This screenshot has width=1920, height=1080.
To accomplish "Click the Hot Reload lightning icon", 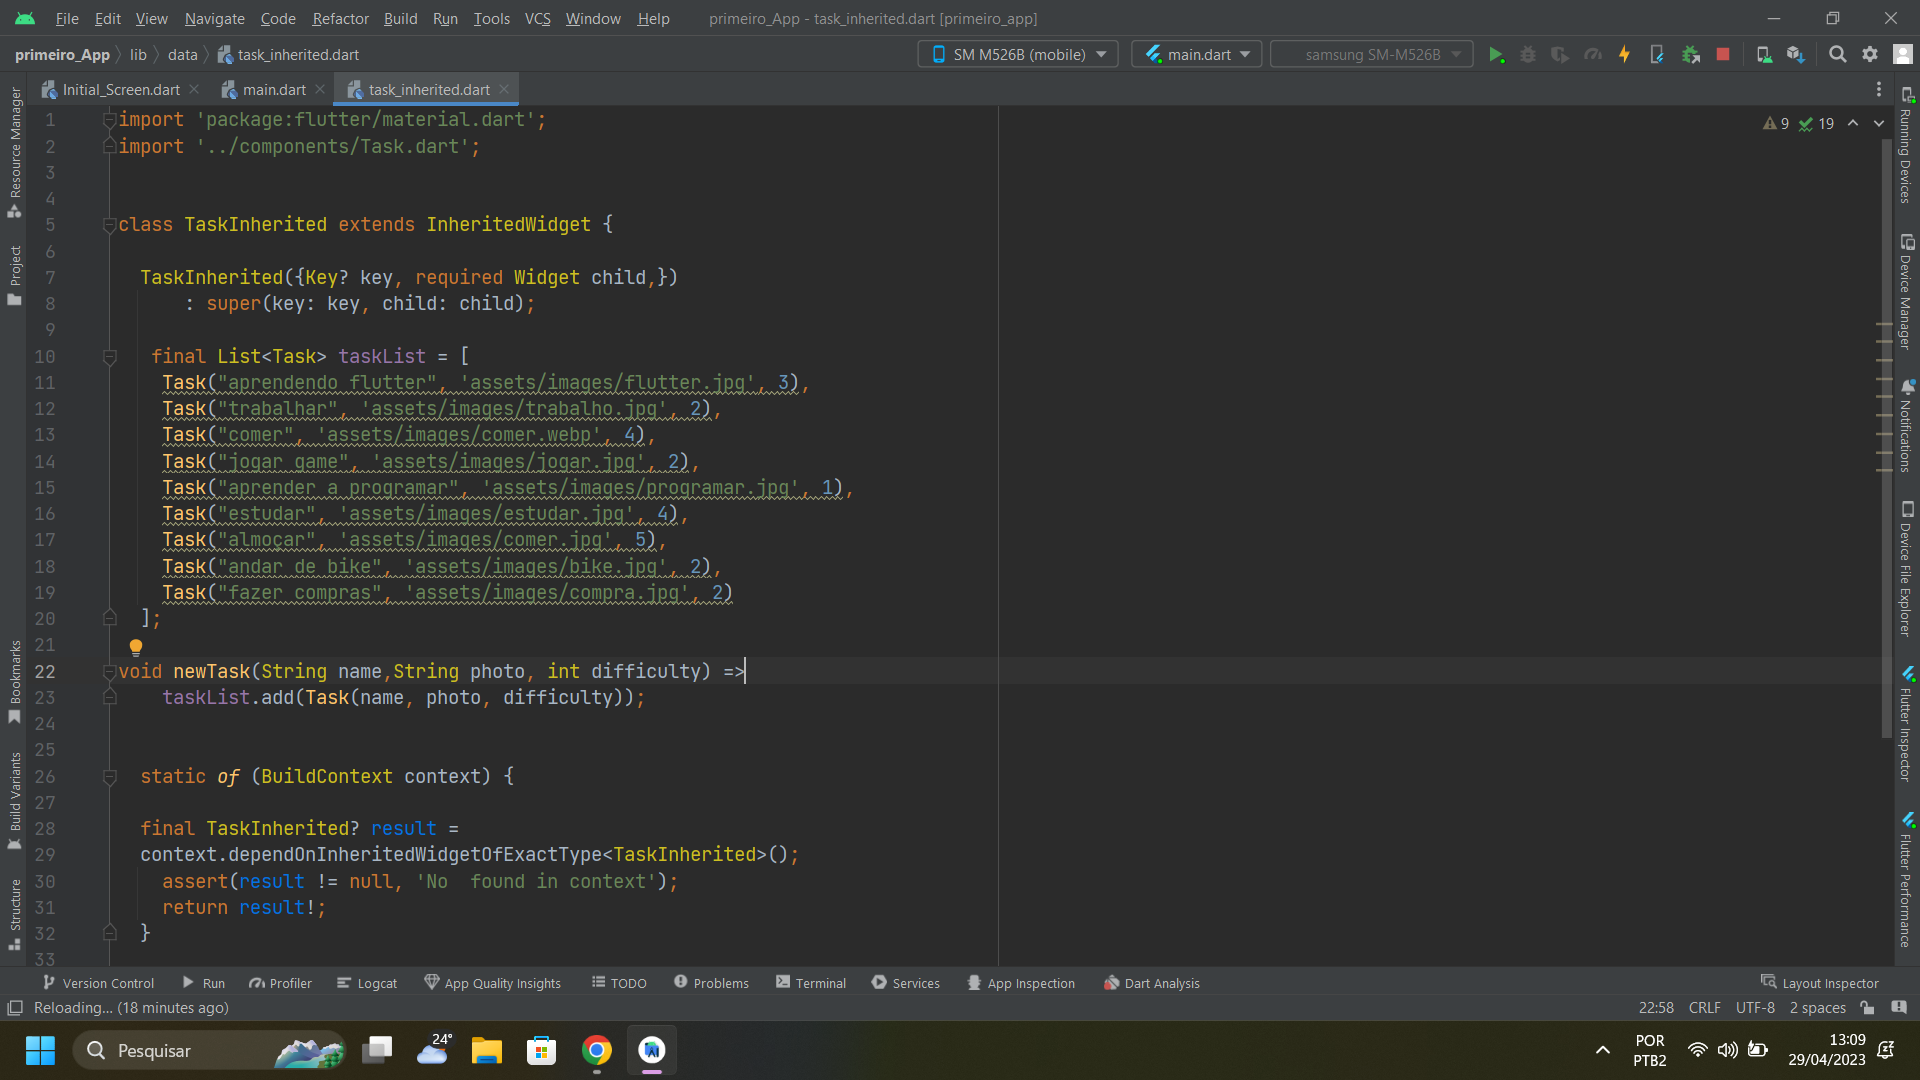I will tap(1625, 54).
